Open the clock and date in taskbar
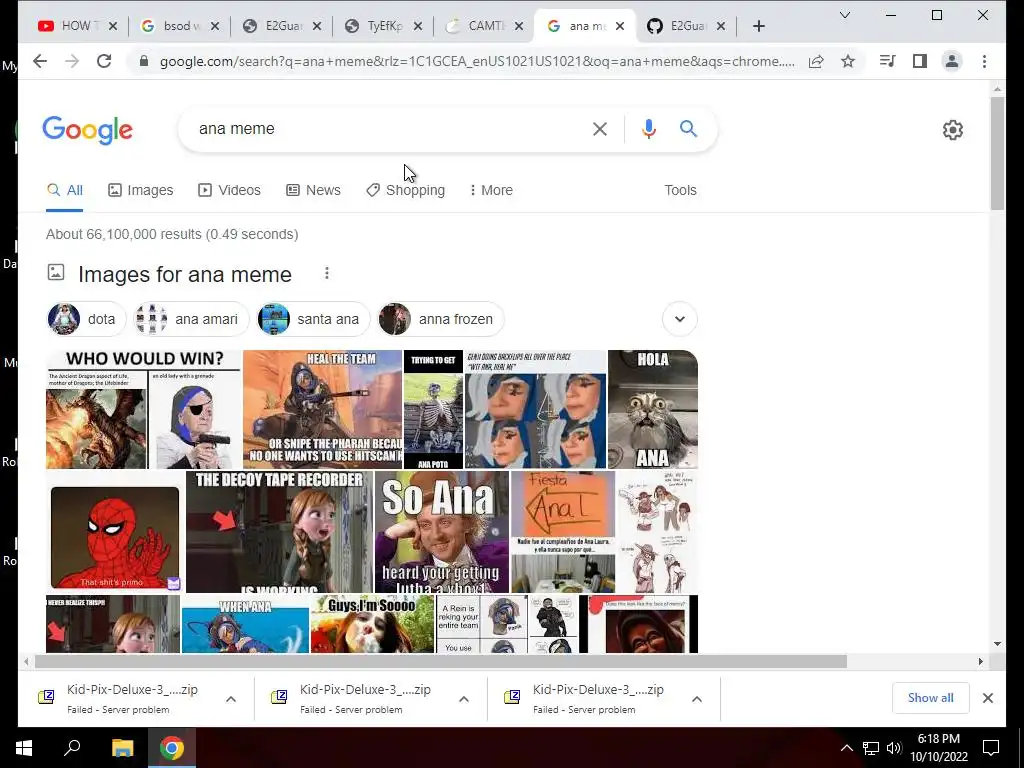Screen dimensions: 1024x768 click(x=938, y=748)
